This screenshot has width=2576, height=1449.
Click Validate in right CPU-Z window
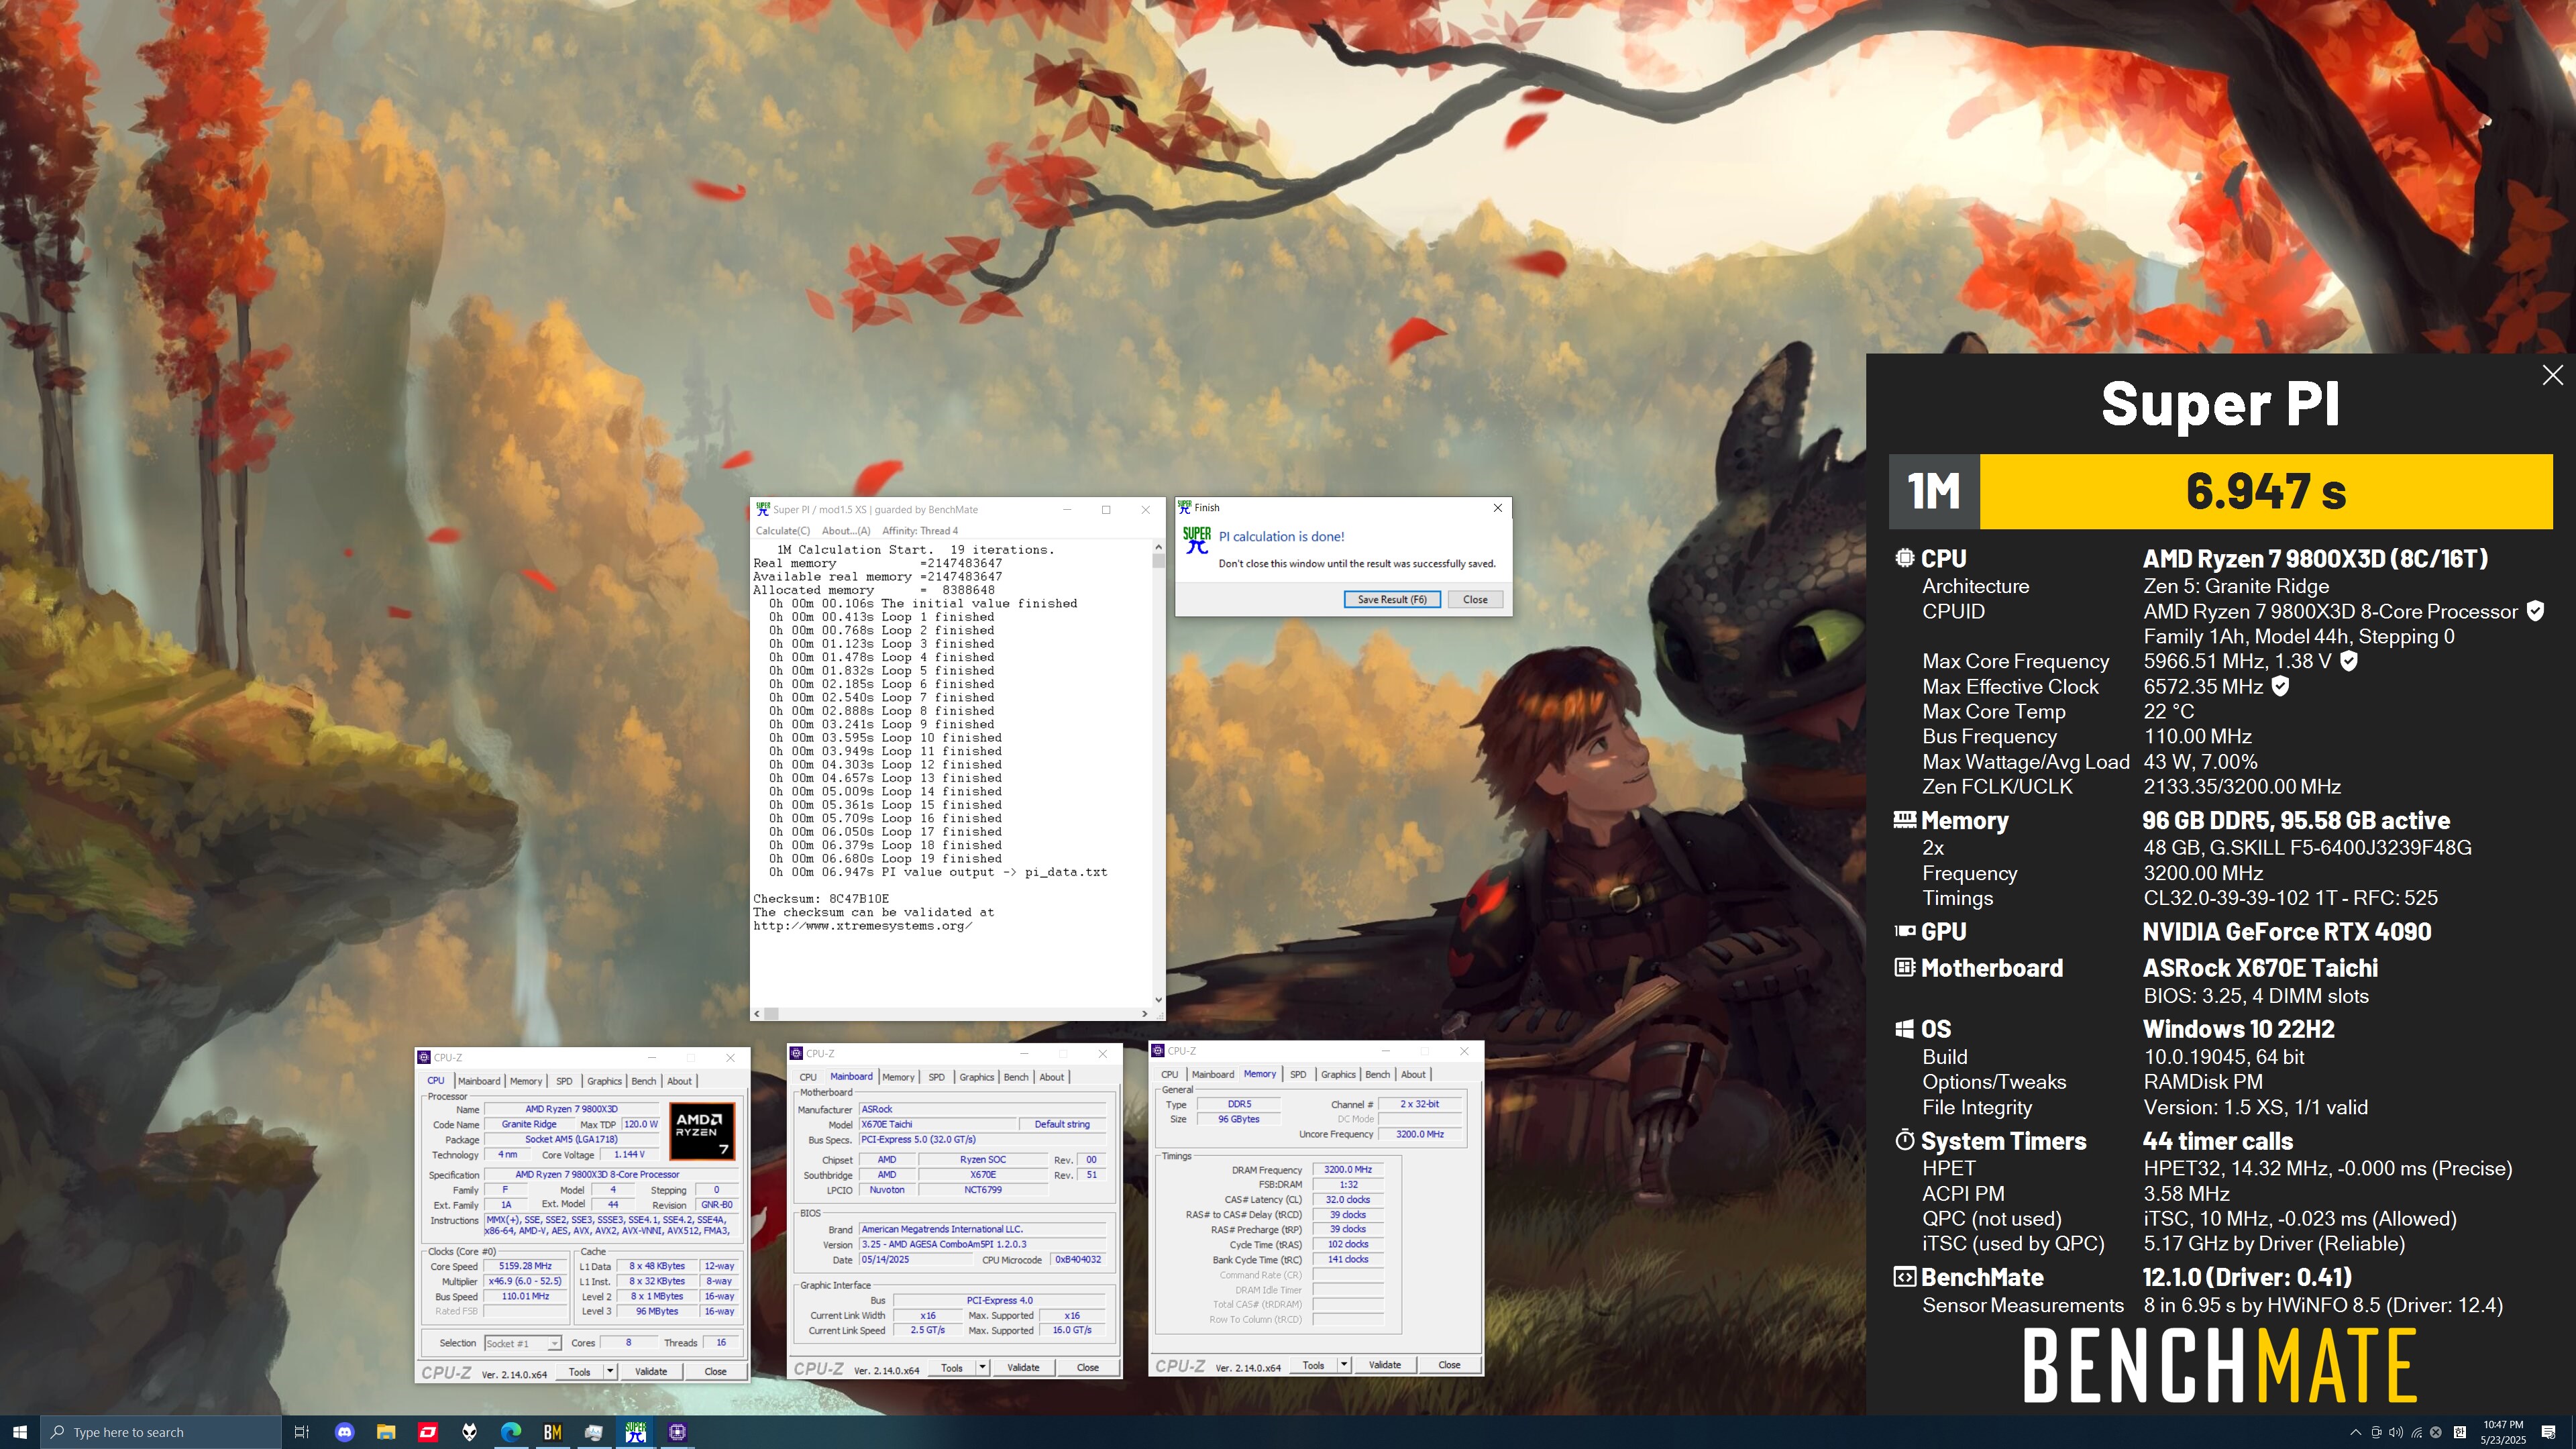pos(1385,1364)
